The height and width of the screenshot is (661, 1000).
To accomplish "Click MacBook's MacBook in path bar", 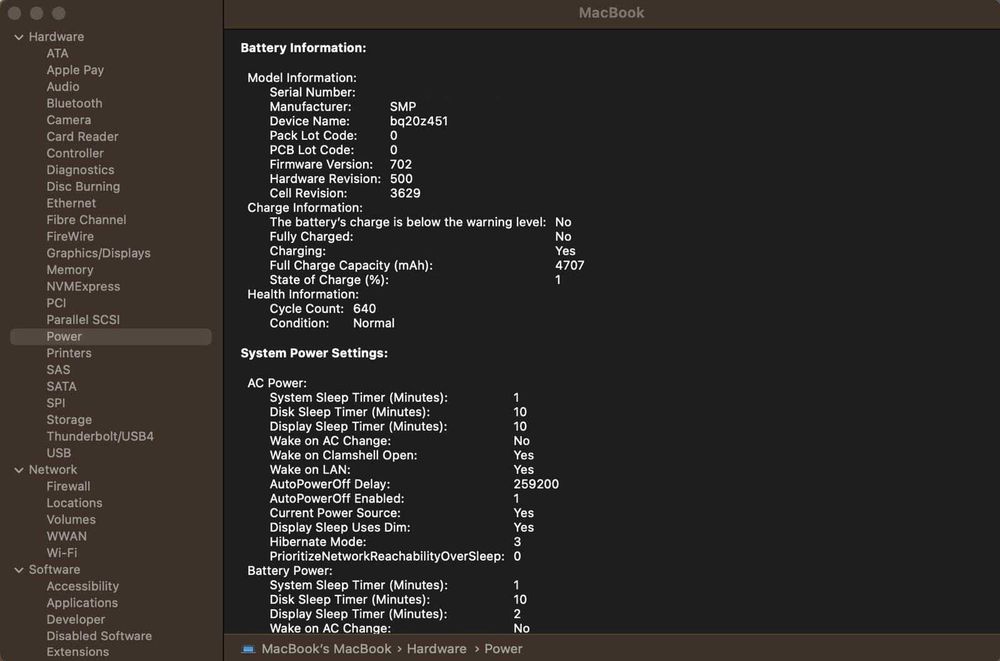I will coord(327,649).
